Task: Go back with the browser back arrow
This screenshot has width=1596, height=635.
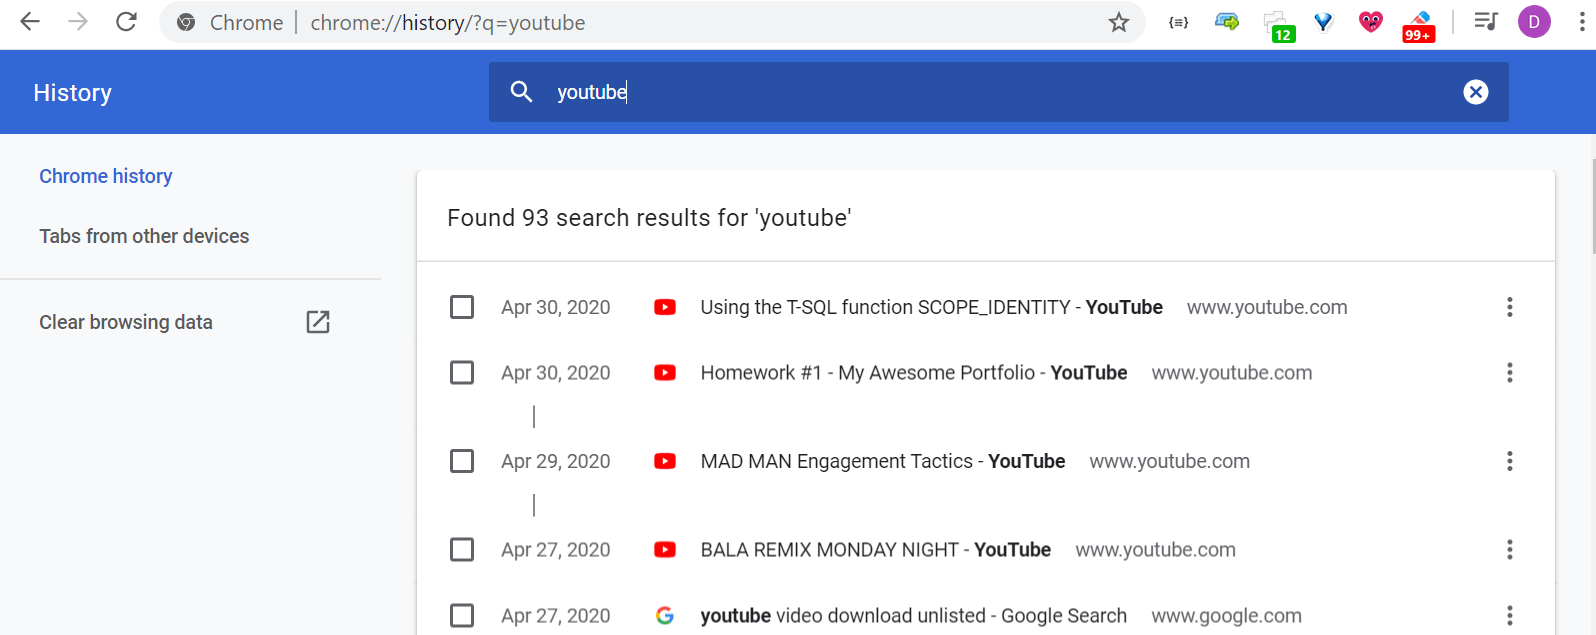Action: [30, 22]
